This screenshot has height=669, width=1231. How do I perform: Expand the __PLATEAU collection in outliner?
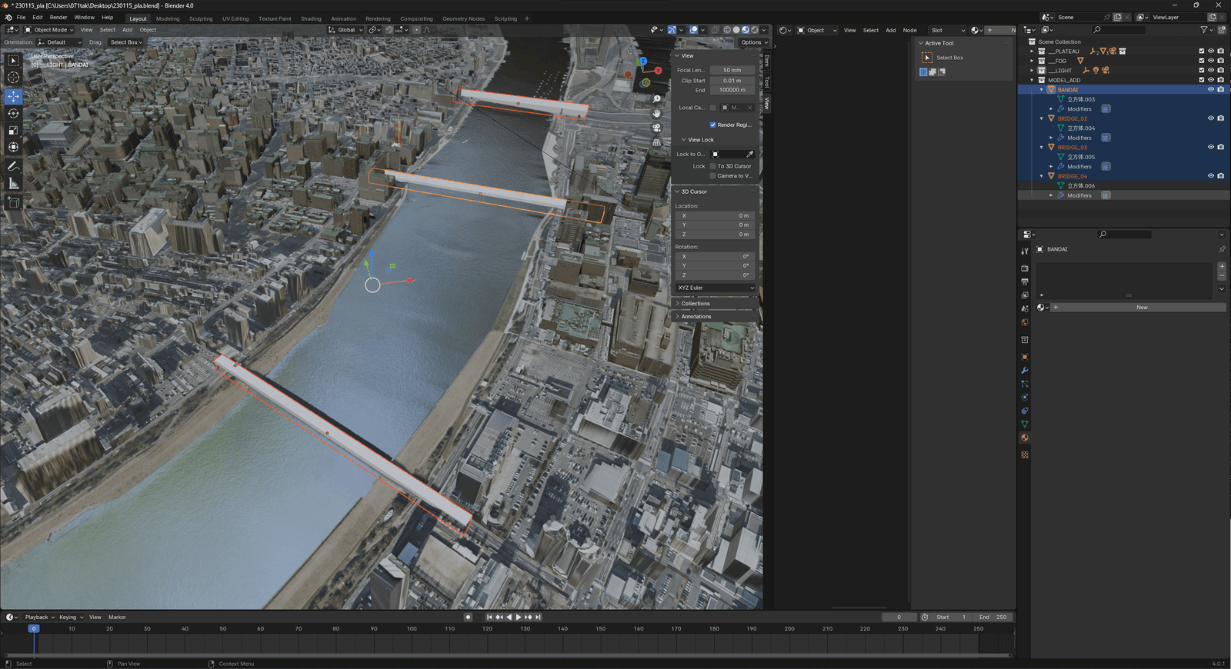click(1032, 51)
